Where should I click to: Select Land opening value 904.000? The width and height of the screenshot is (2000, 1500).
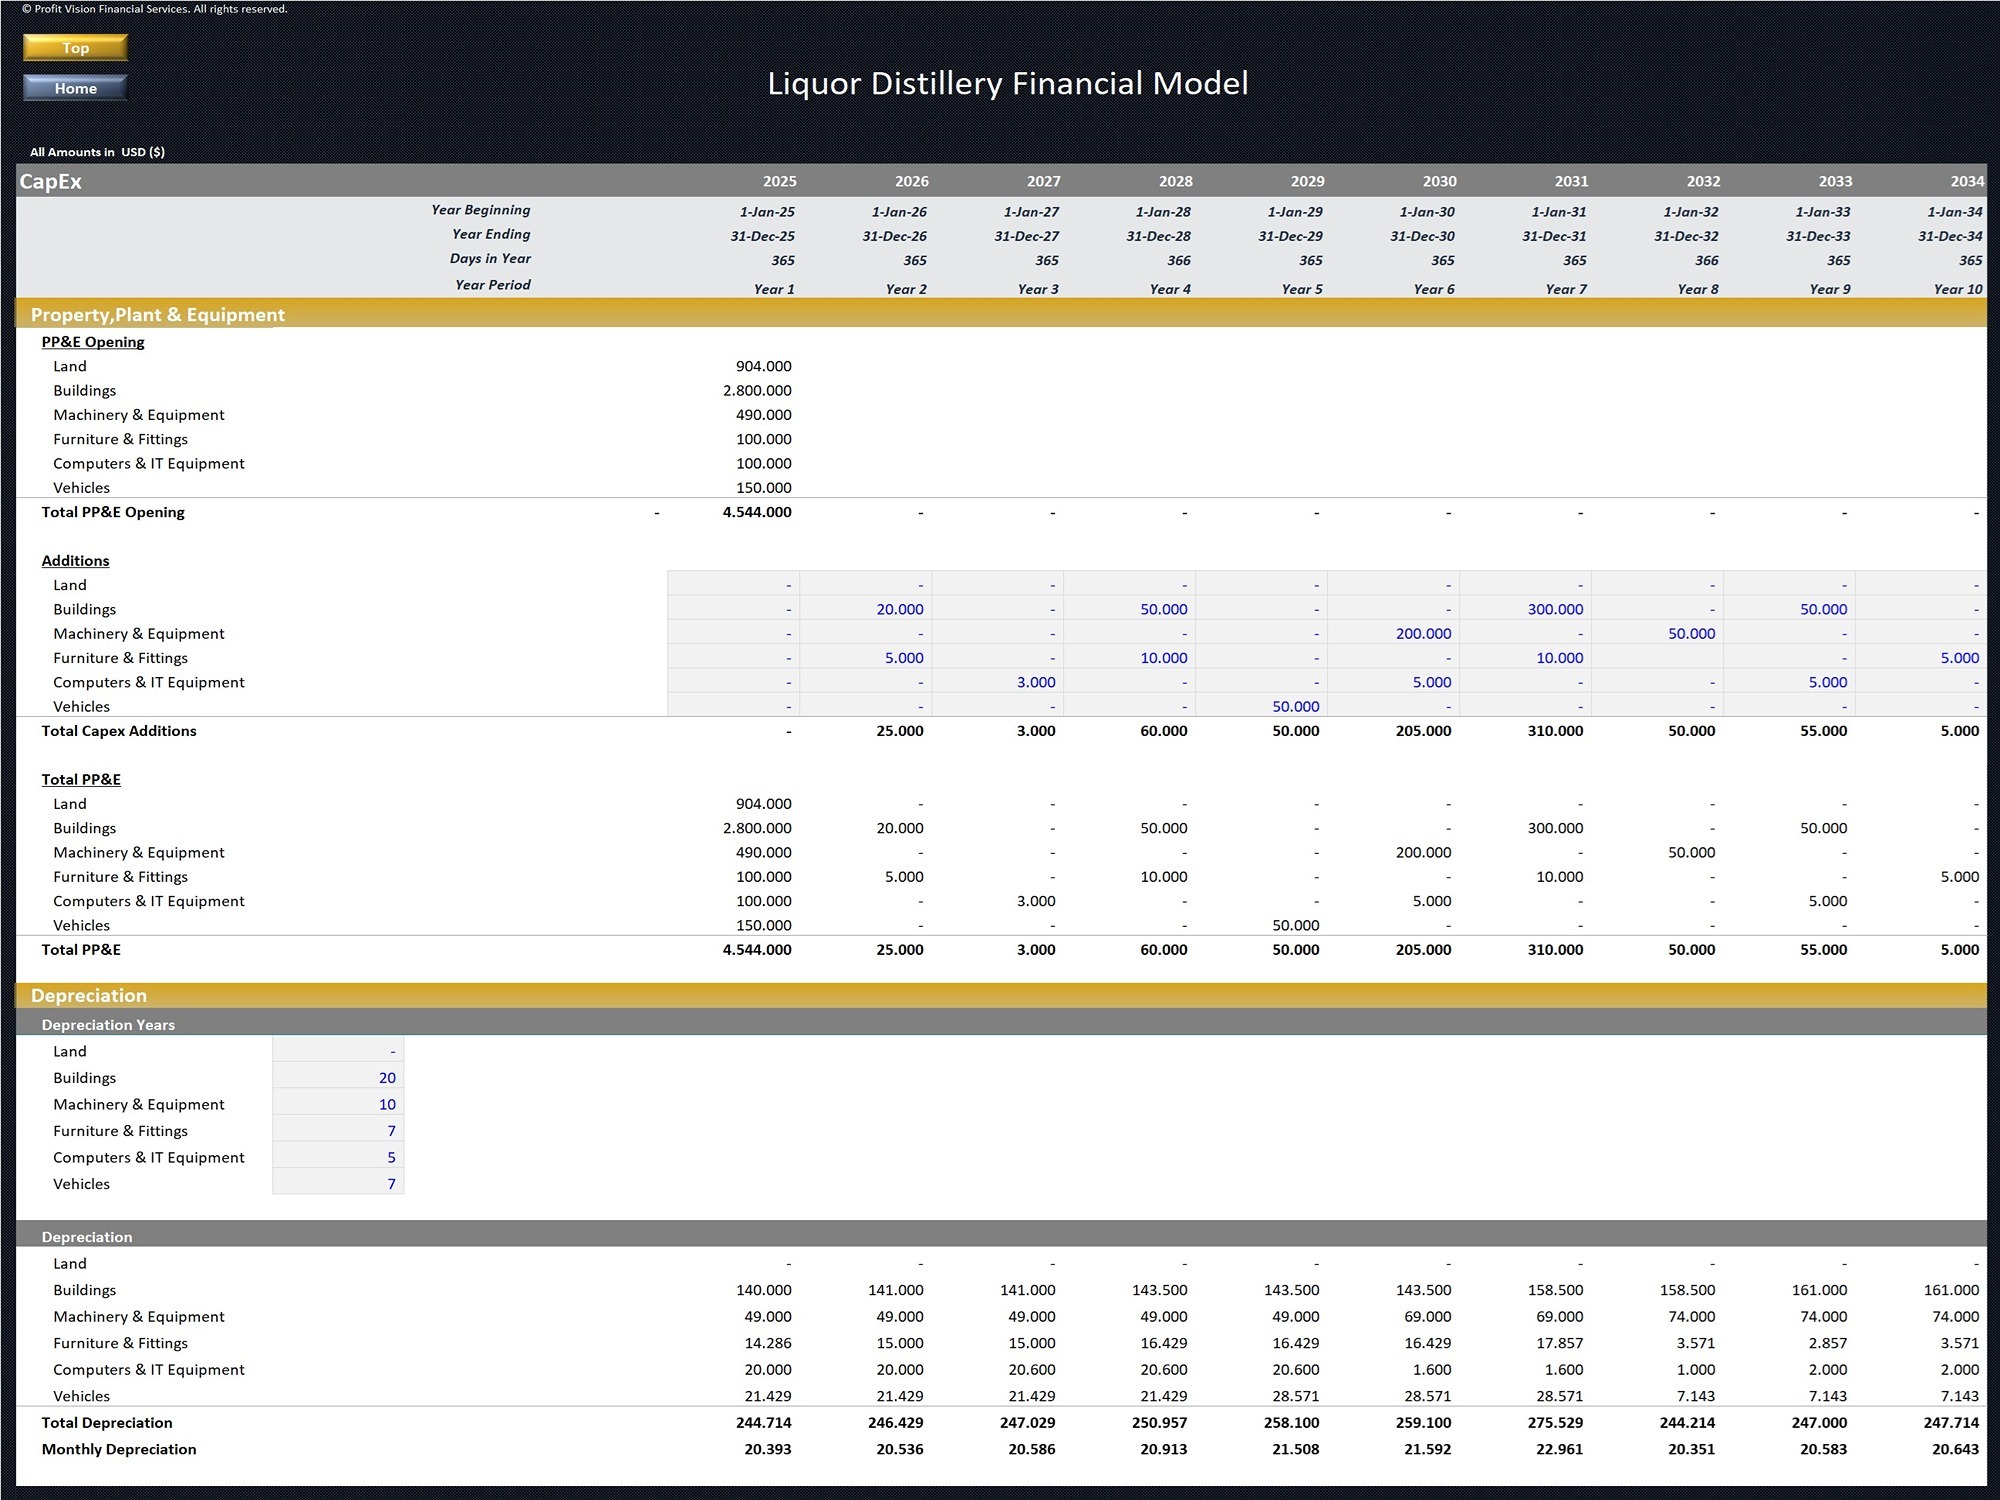[763, 366]
